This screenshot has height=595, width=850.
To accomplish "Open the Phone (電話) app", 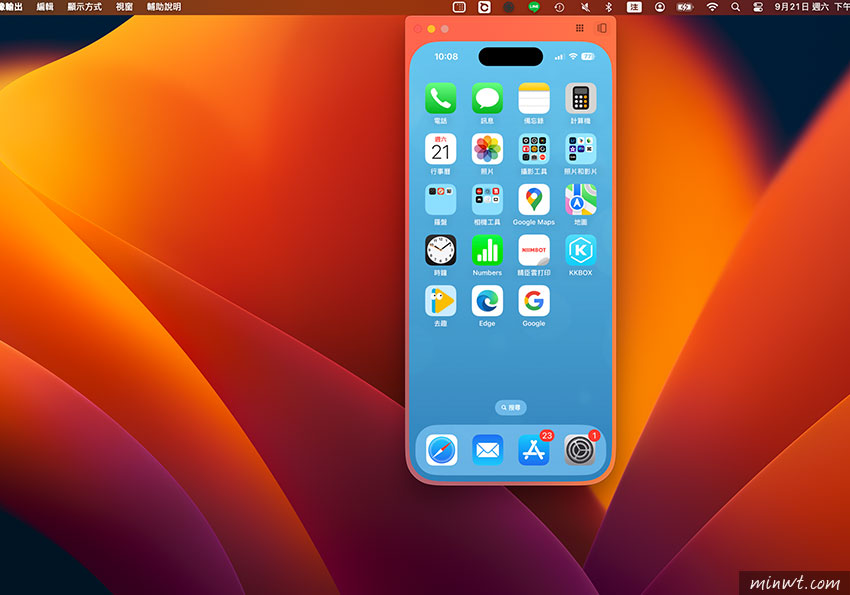I will (440, 98).
